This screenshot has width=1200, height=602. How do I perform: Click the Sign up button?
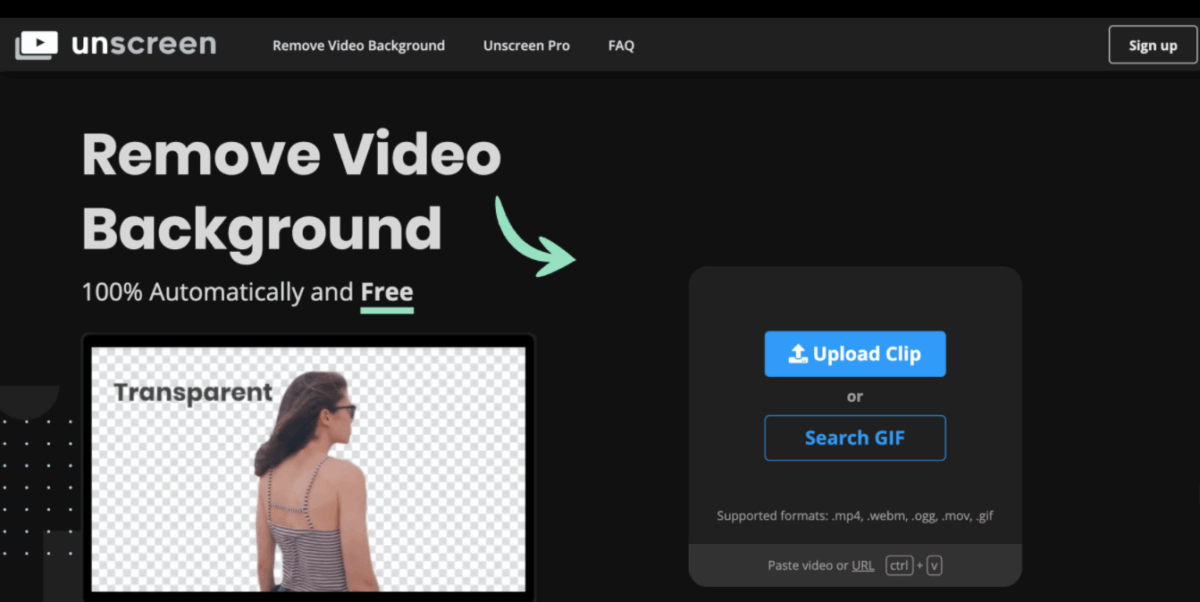1153,45
